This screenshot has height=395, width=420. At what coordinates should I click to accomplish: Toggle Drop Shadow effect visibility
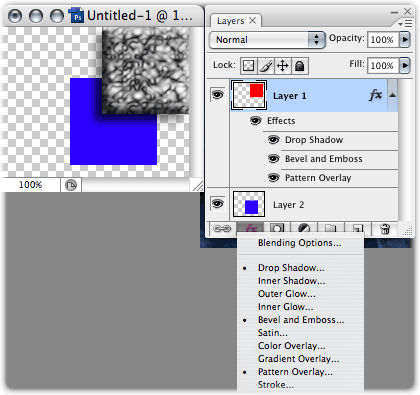coord(274,139)
